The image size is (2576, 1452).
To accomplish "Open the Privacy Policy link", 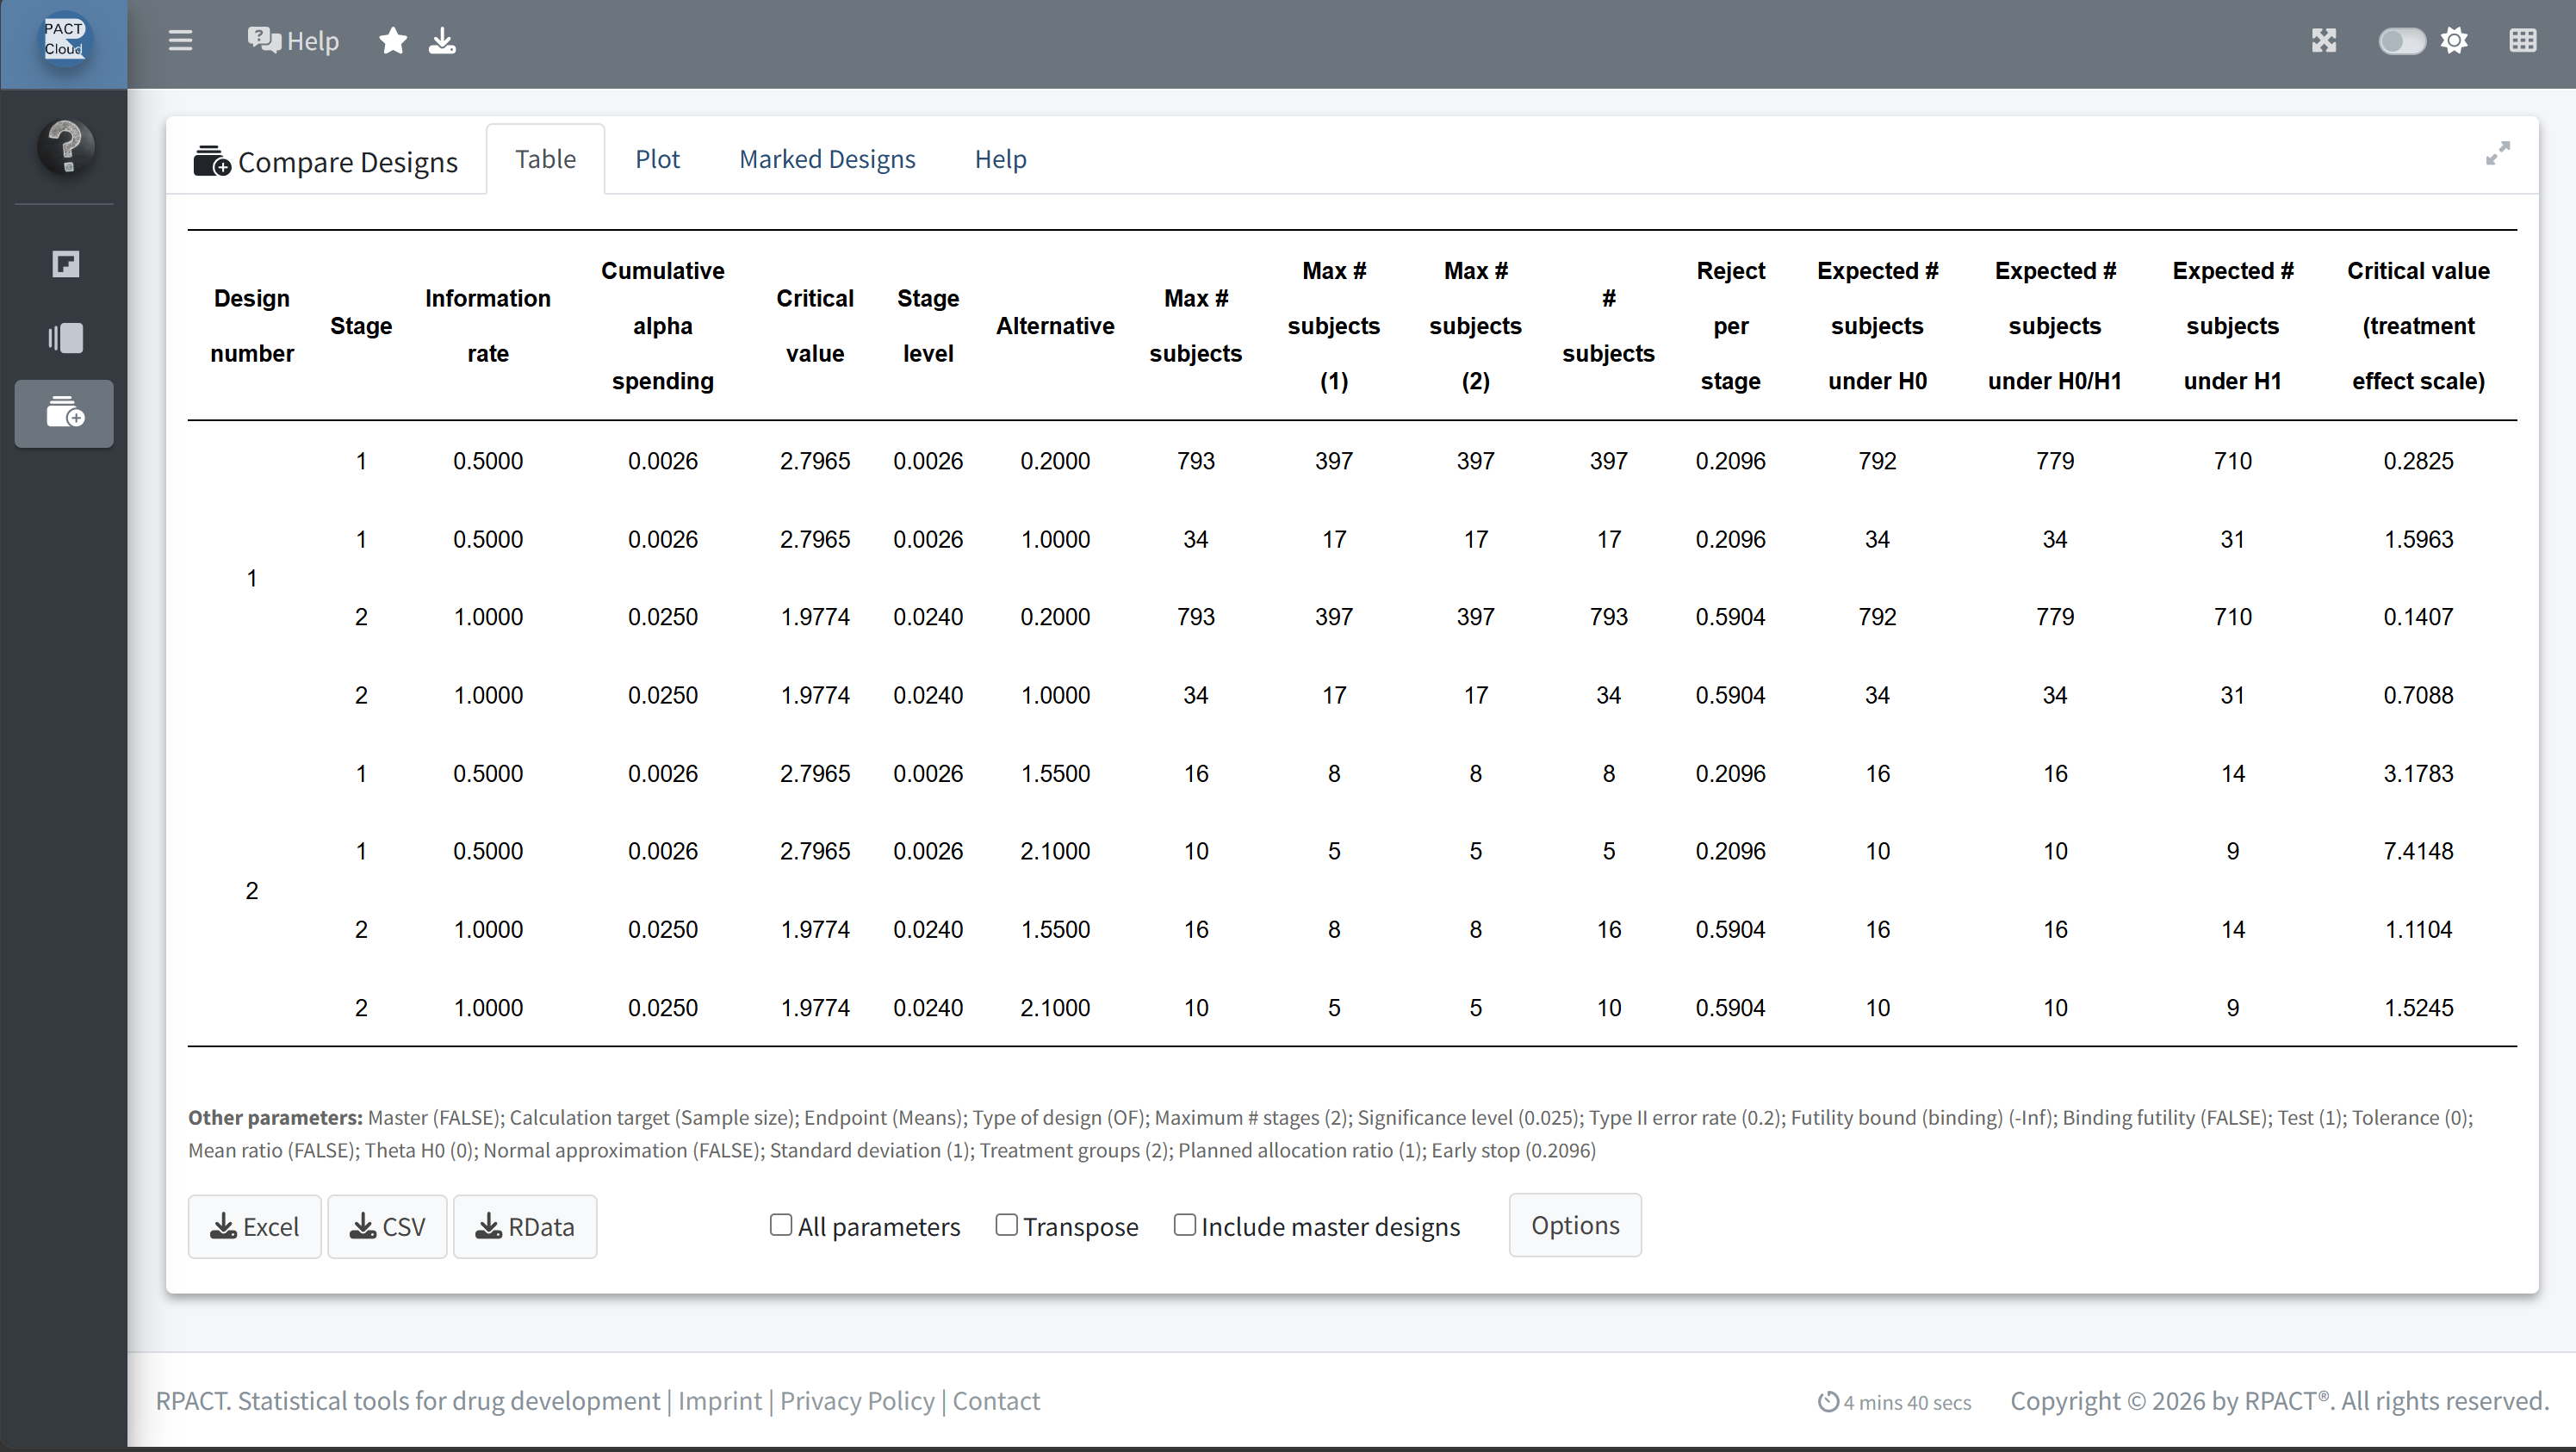I will point(857,1401).
